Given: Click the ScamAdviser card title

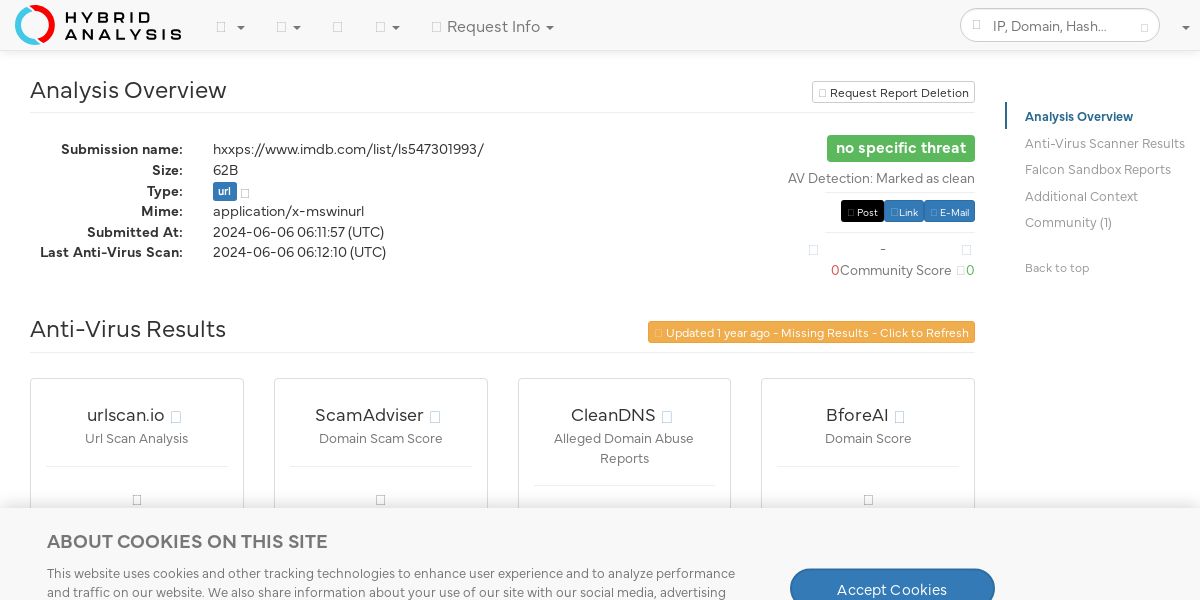Looking at the screenshot, I should pos(369,415).
